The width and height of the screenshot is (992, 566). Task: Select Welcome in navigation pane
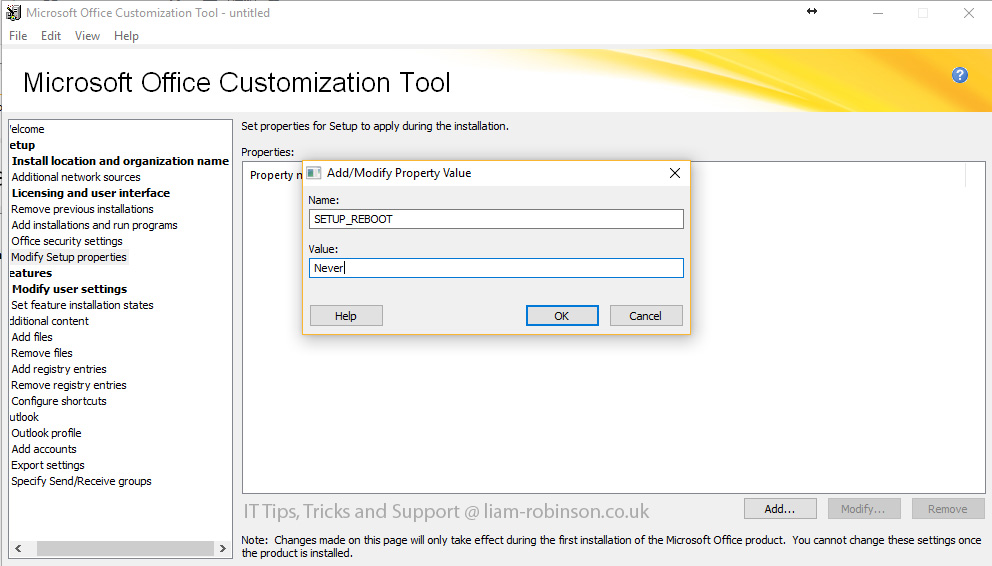[27, 129]
